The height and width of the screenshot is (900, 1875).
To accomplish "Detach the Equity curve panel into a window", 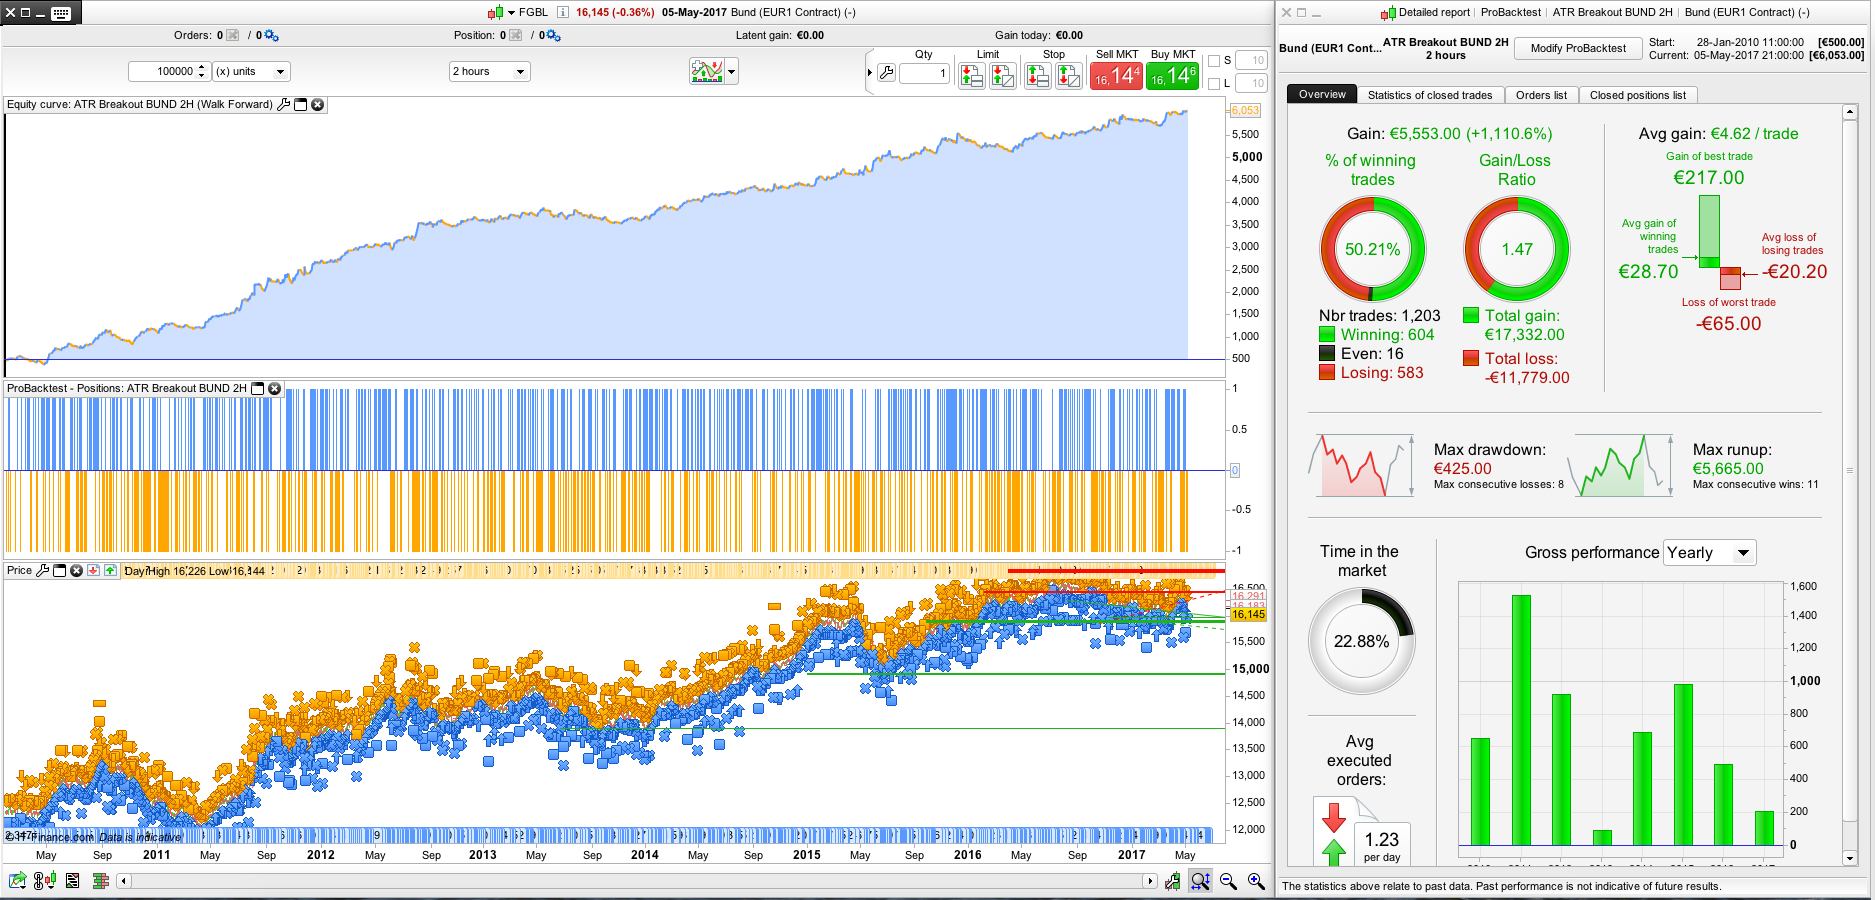I will [x=300, y=104].
